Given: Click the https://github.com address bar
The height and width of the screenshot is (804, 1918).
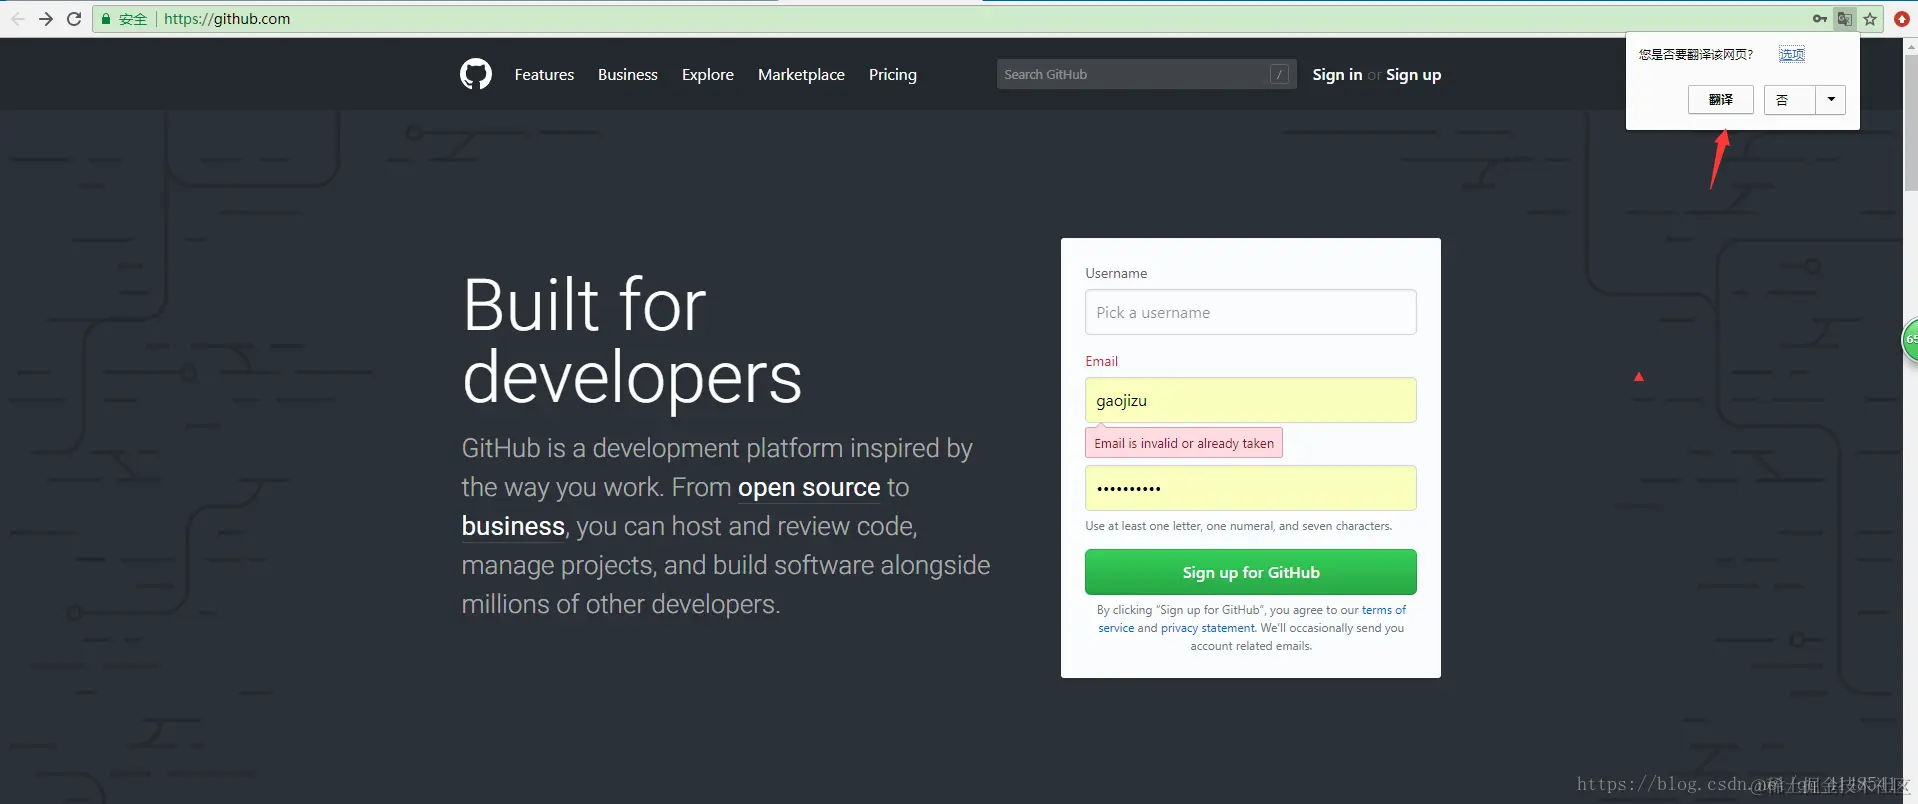Looking at the screenshot, I should 950,19.
